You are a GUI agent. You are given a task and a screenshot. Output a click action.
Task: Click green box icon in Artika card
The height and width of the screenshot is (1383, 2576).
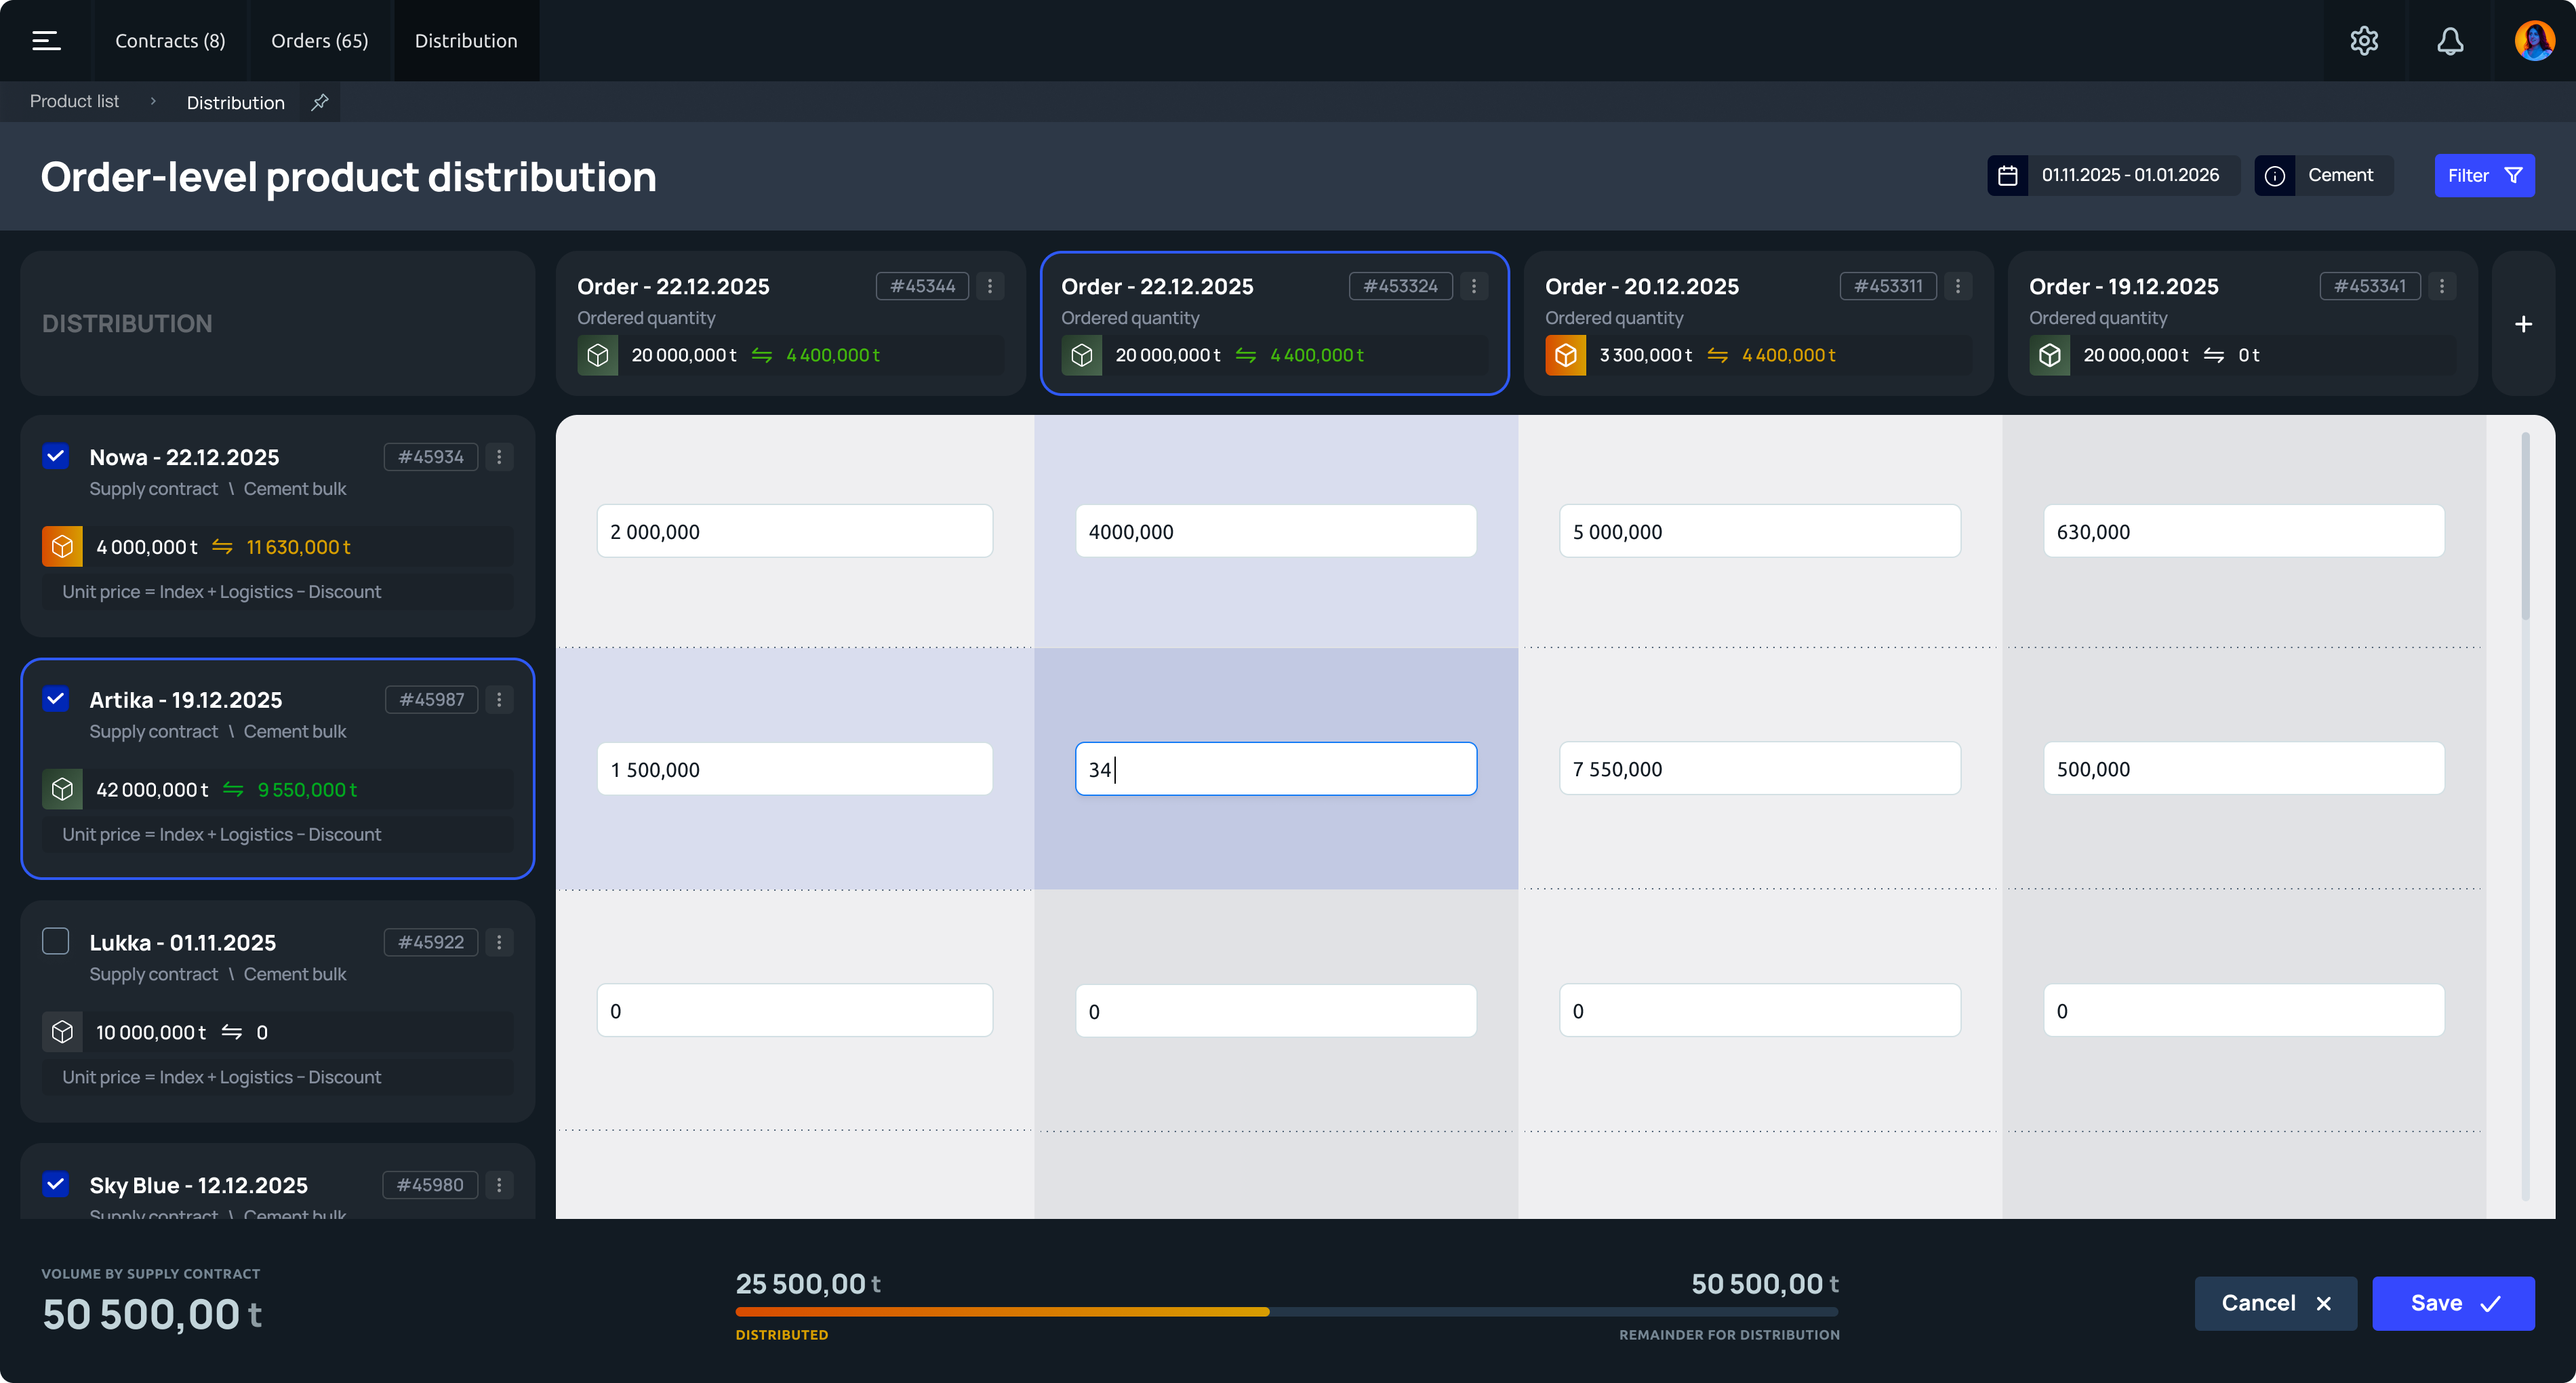point(62,790)
